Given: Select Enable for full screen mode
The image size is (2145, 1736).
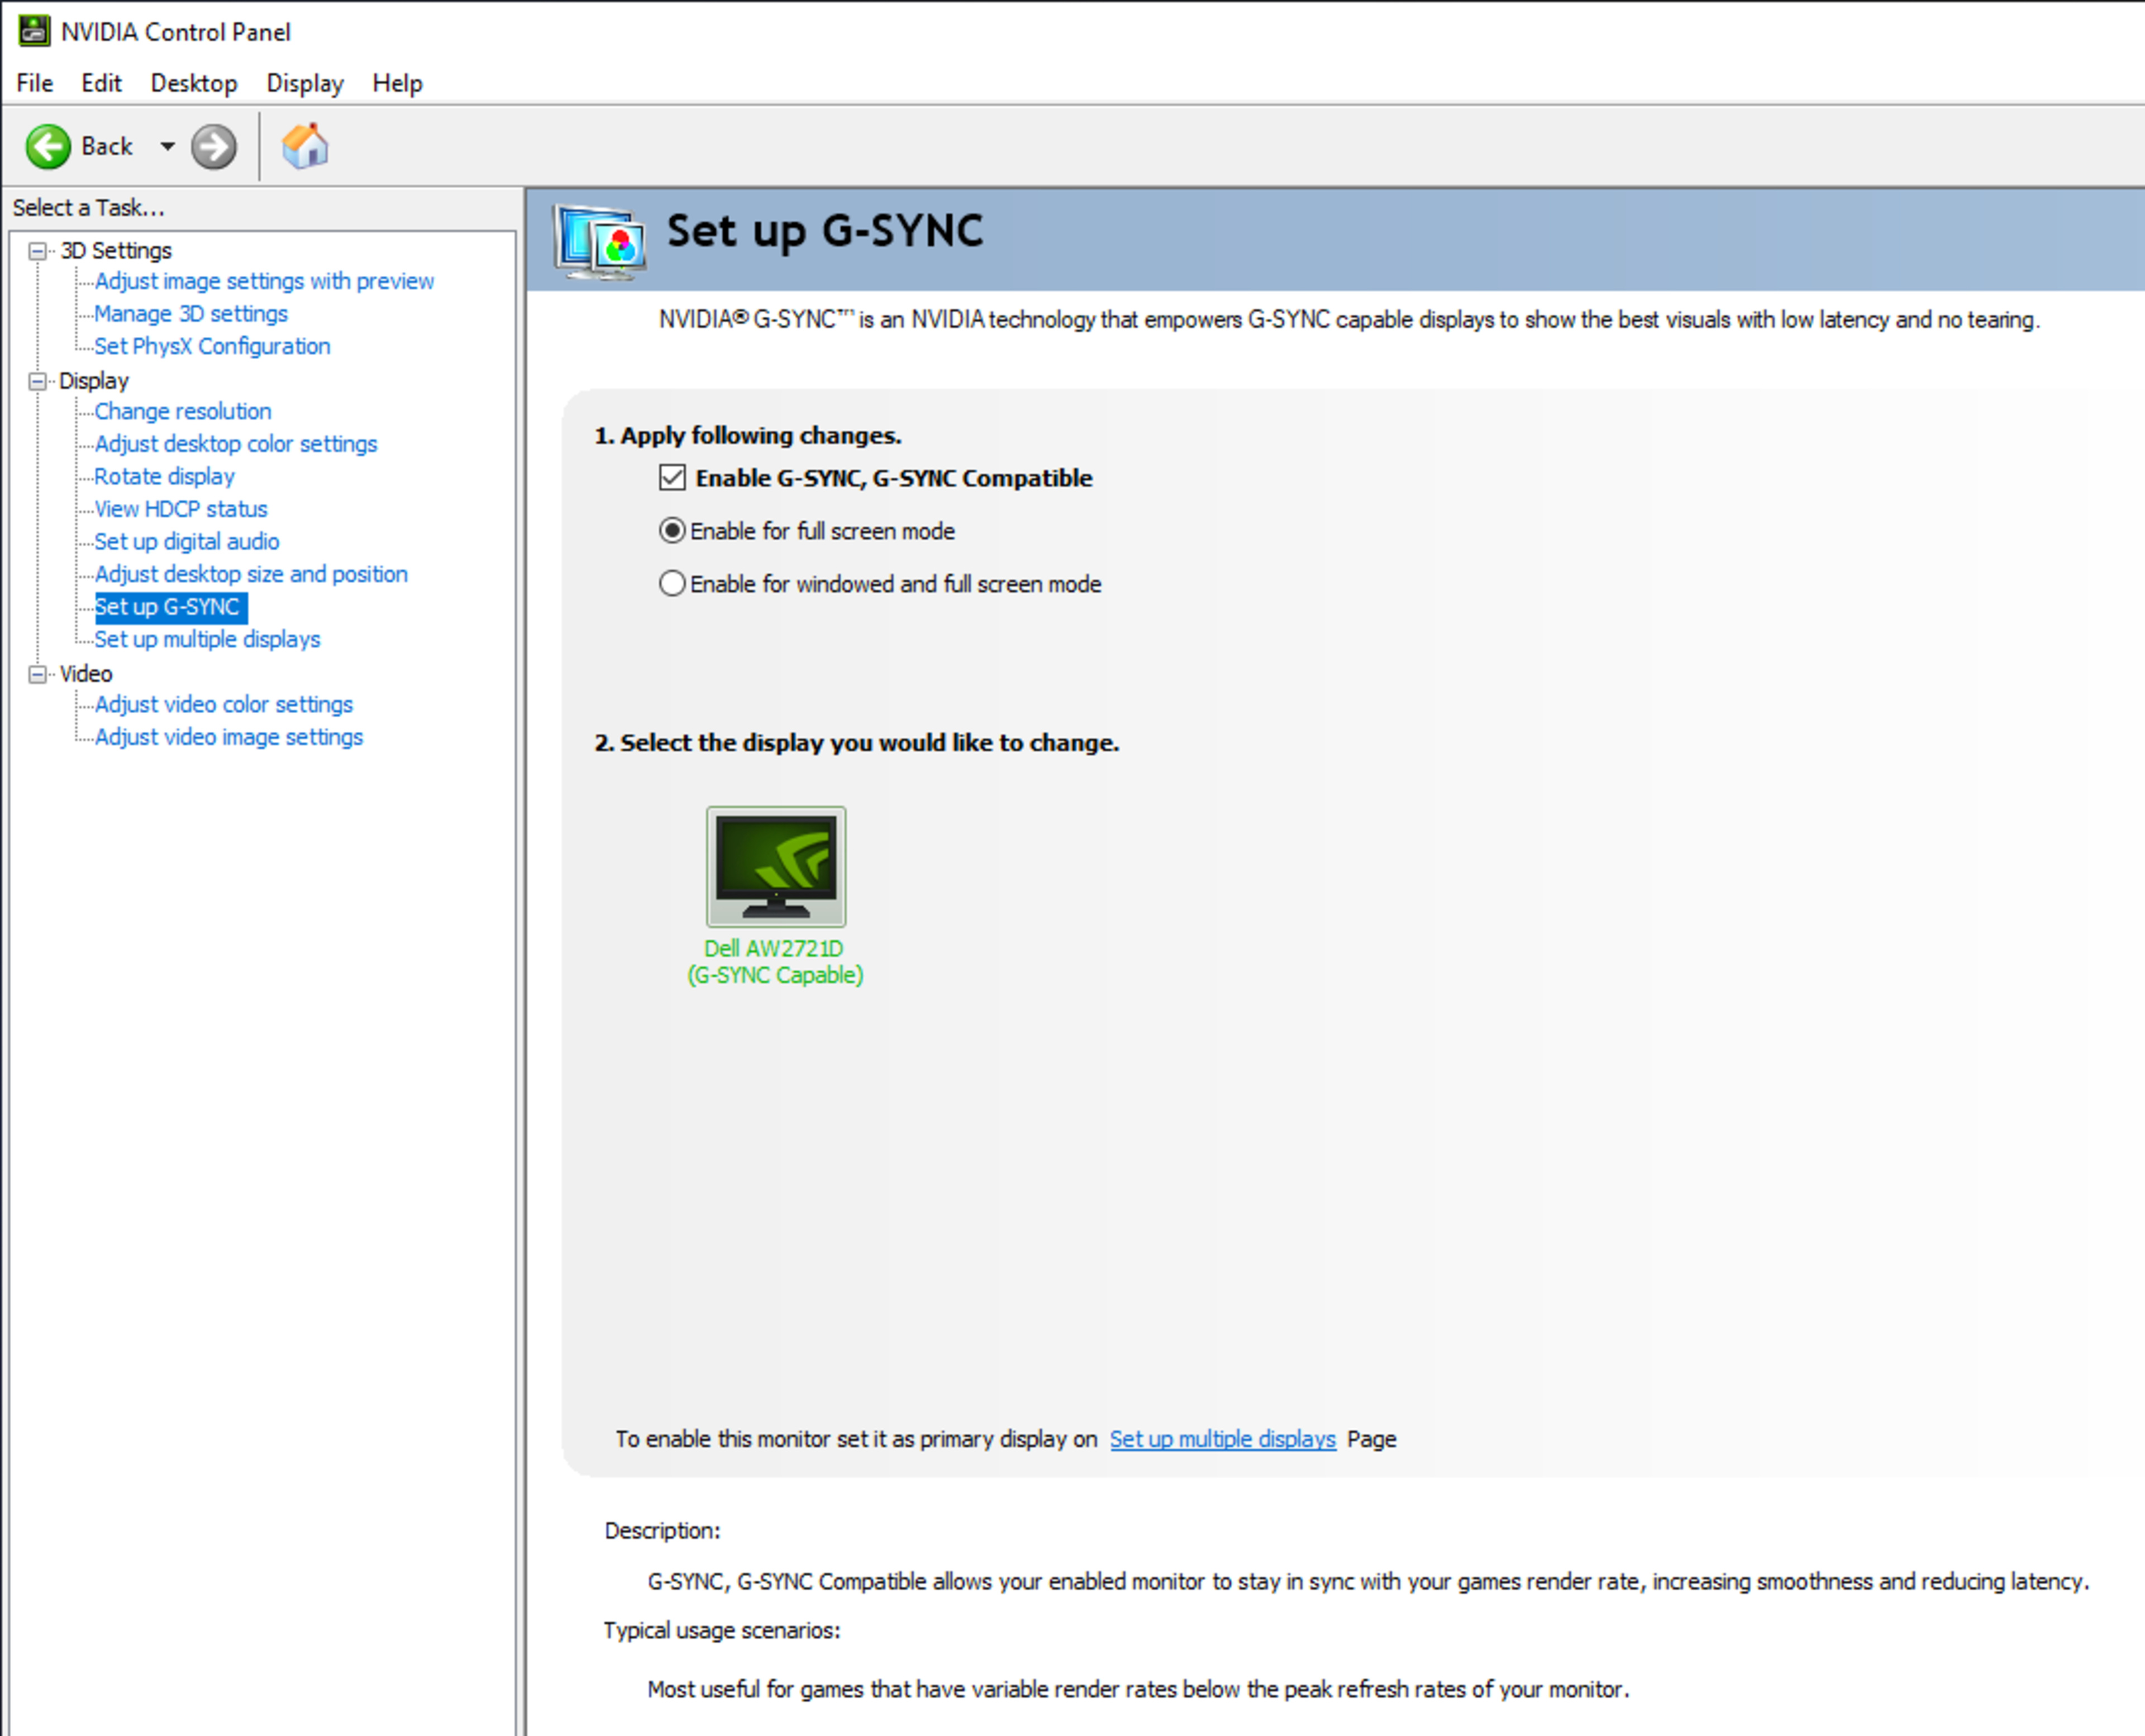Looking at the screenshot, I should tap(672, 531).
